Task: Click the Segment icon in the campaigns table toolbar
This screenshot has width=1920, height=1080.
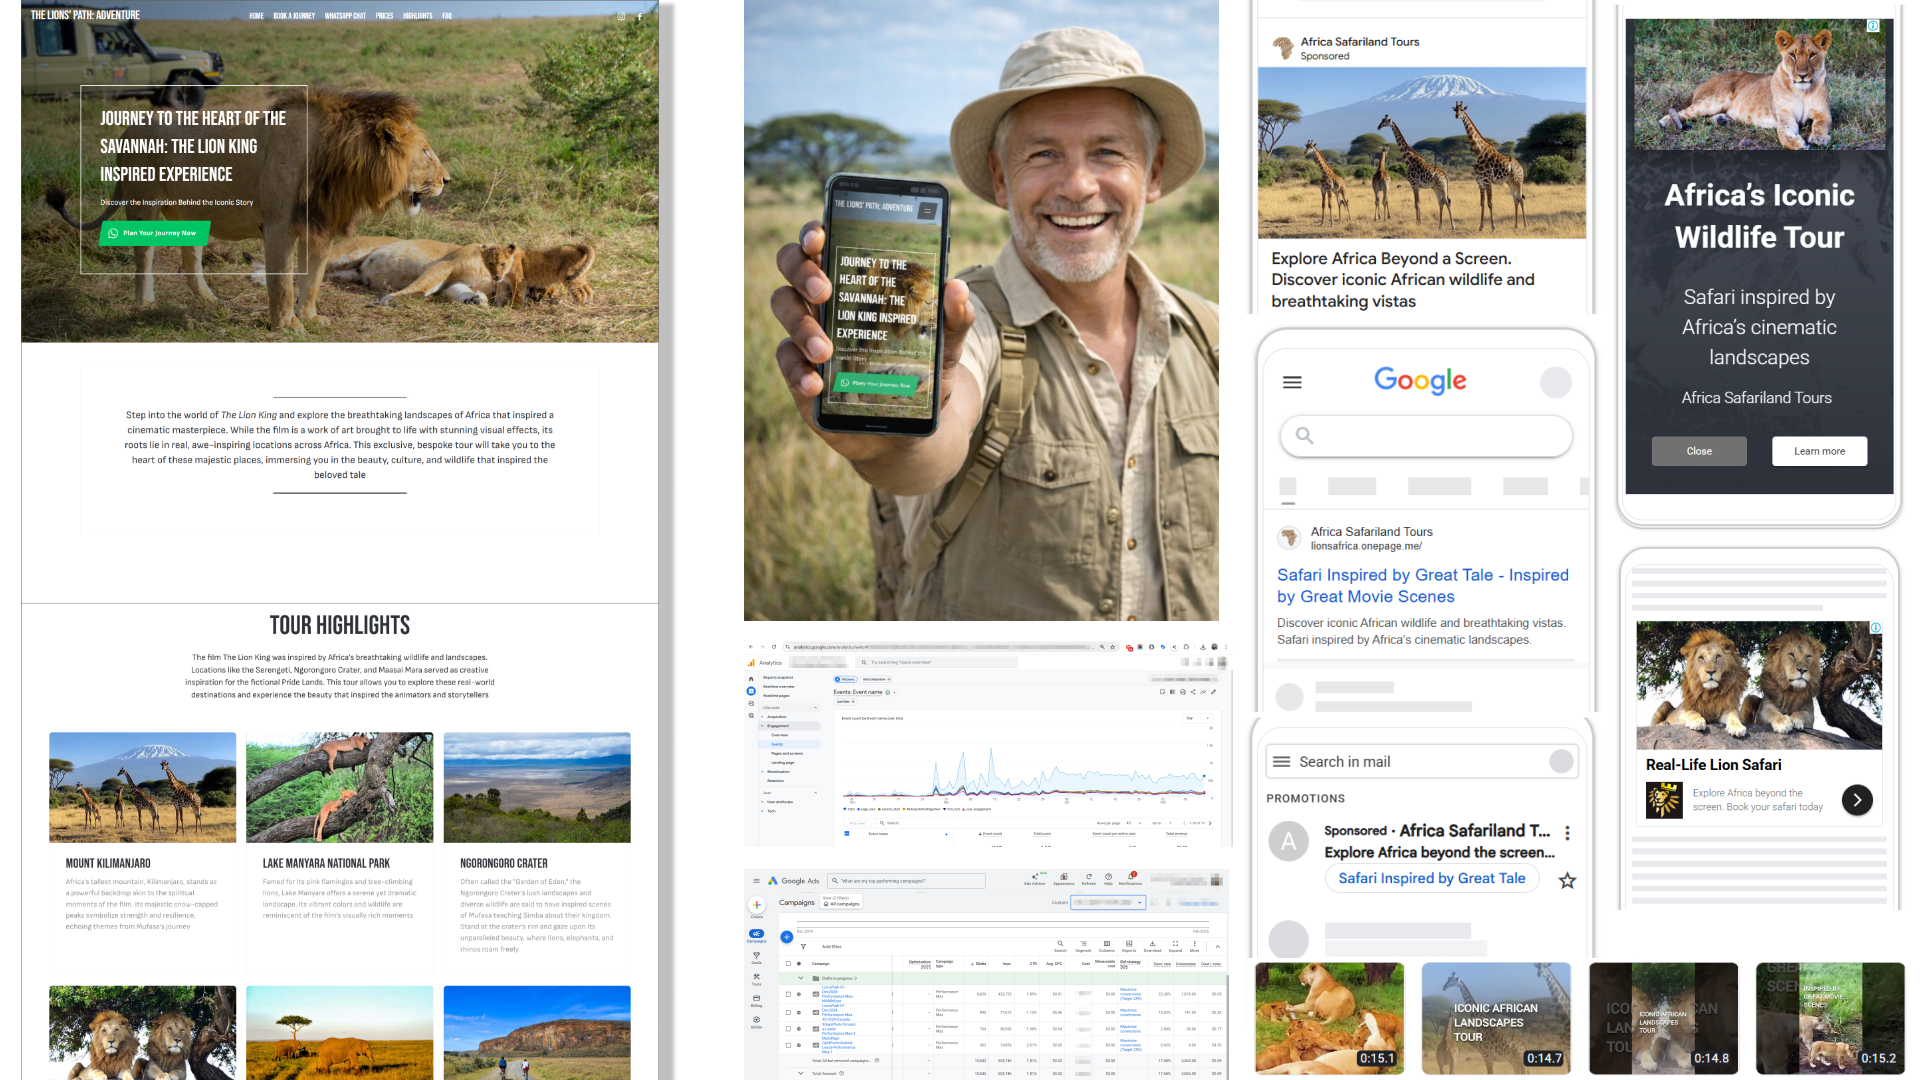Action: point(1083,945)
